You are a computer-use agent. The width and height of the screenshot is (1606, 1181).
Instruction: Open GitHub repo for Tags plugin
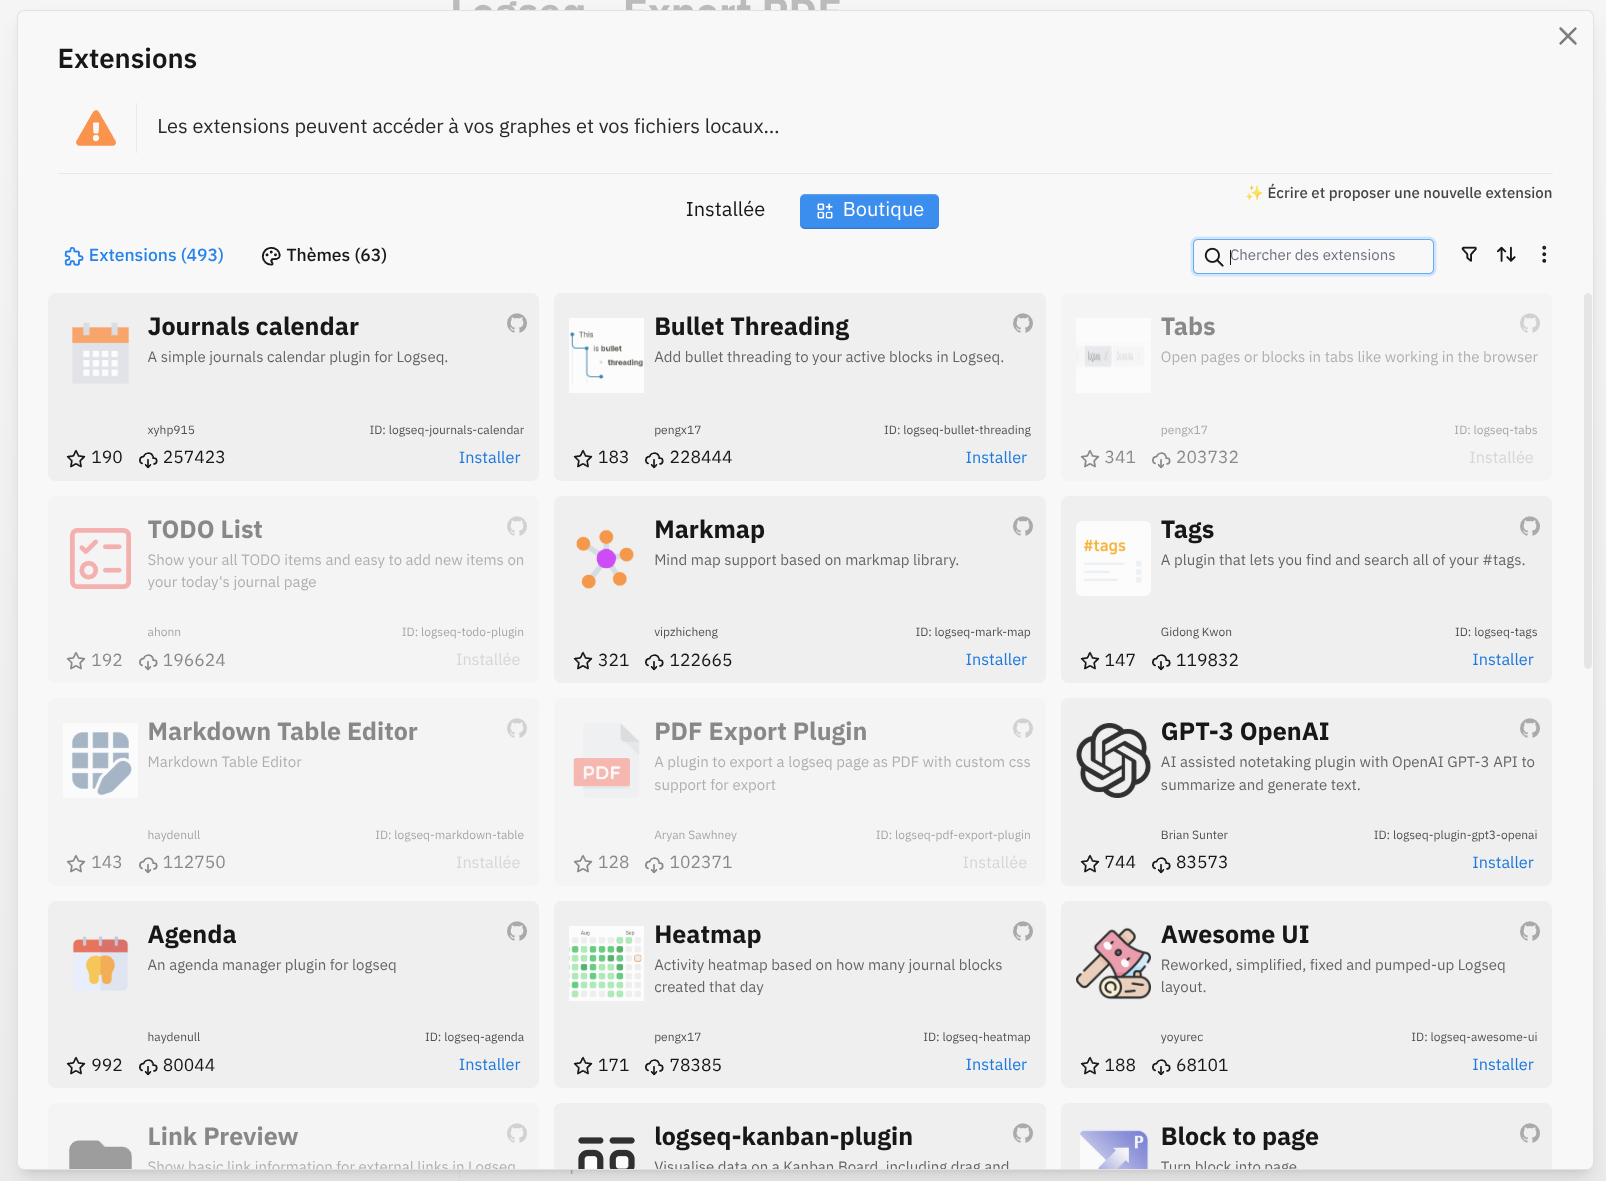1530,526
